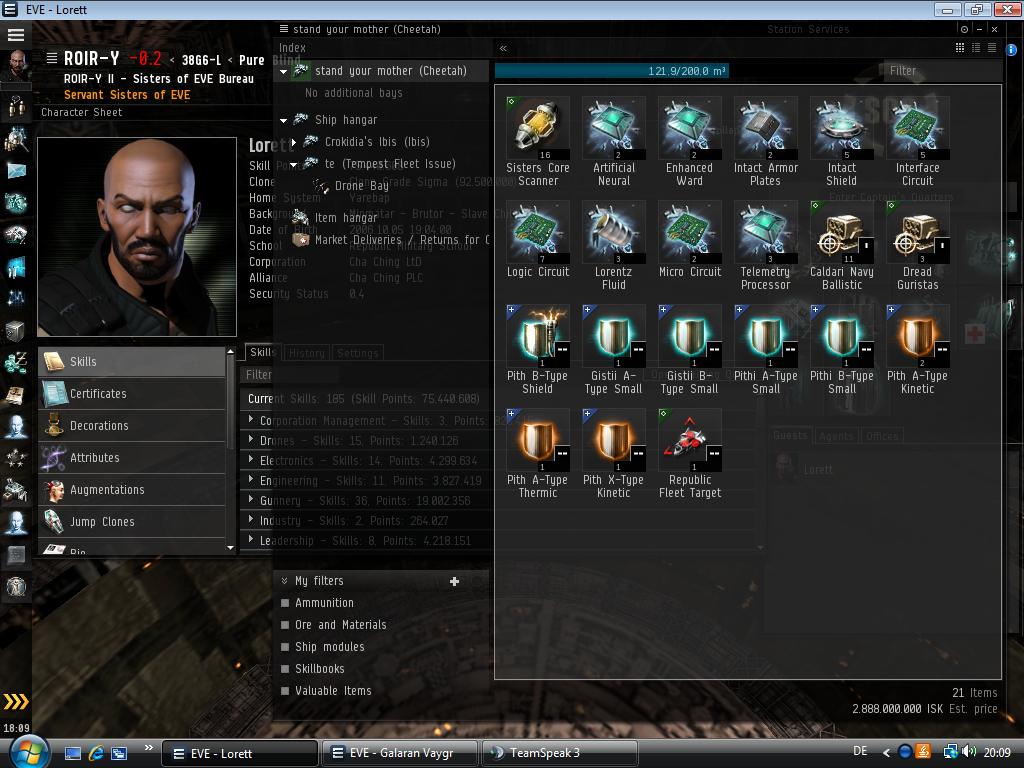This screenshot has width=1024, height=768.
Task: Open the Decorations section
Action: [x=132, y=425]
